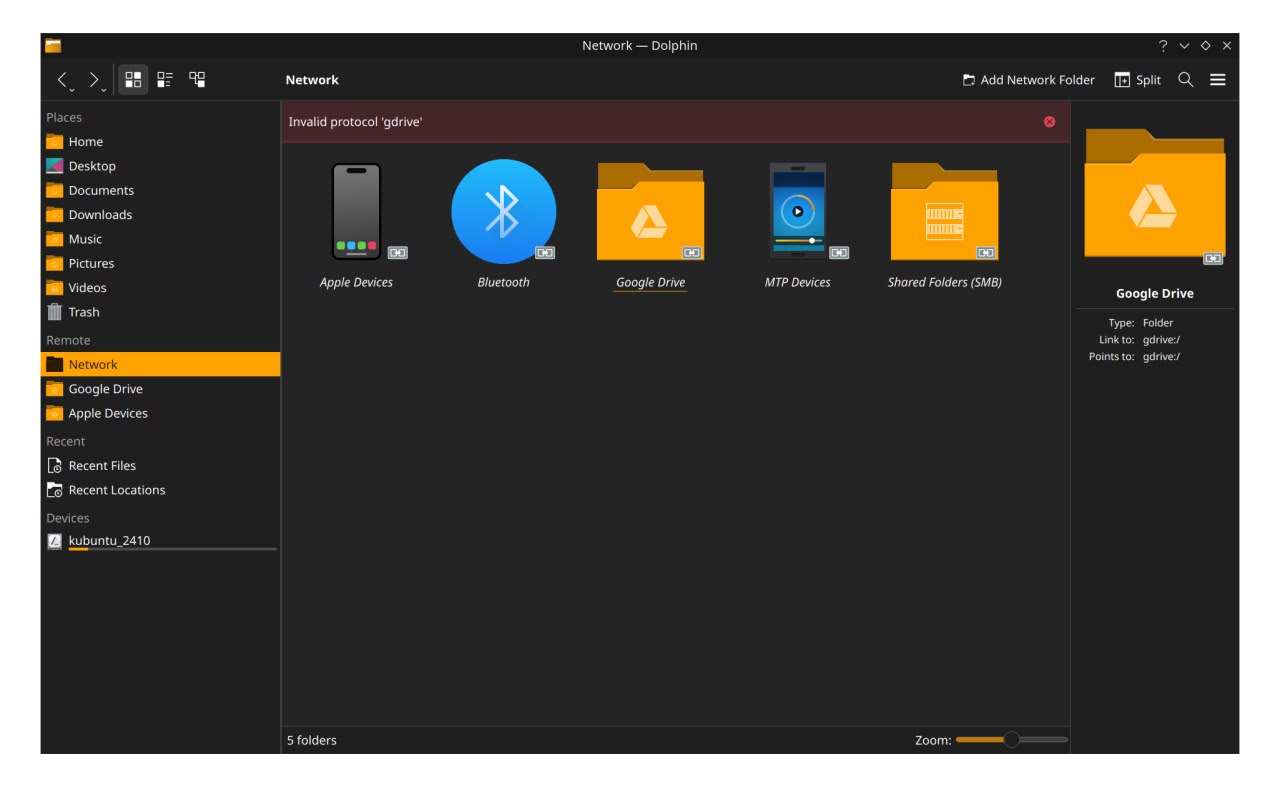This screenshot has width=1280, height=802.
Task: Click the Recent Files clock icon
Action: (x=55, y=466)
